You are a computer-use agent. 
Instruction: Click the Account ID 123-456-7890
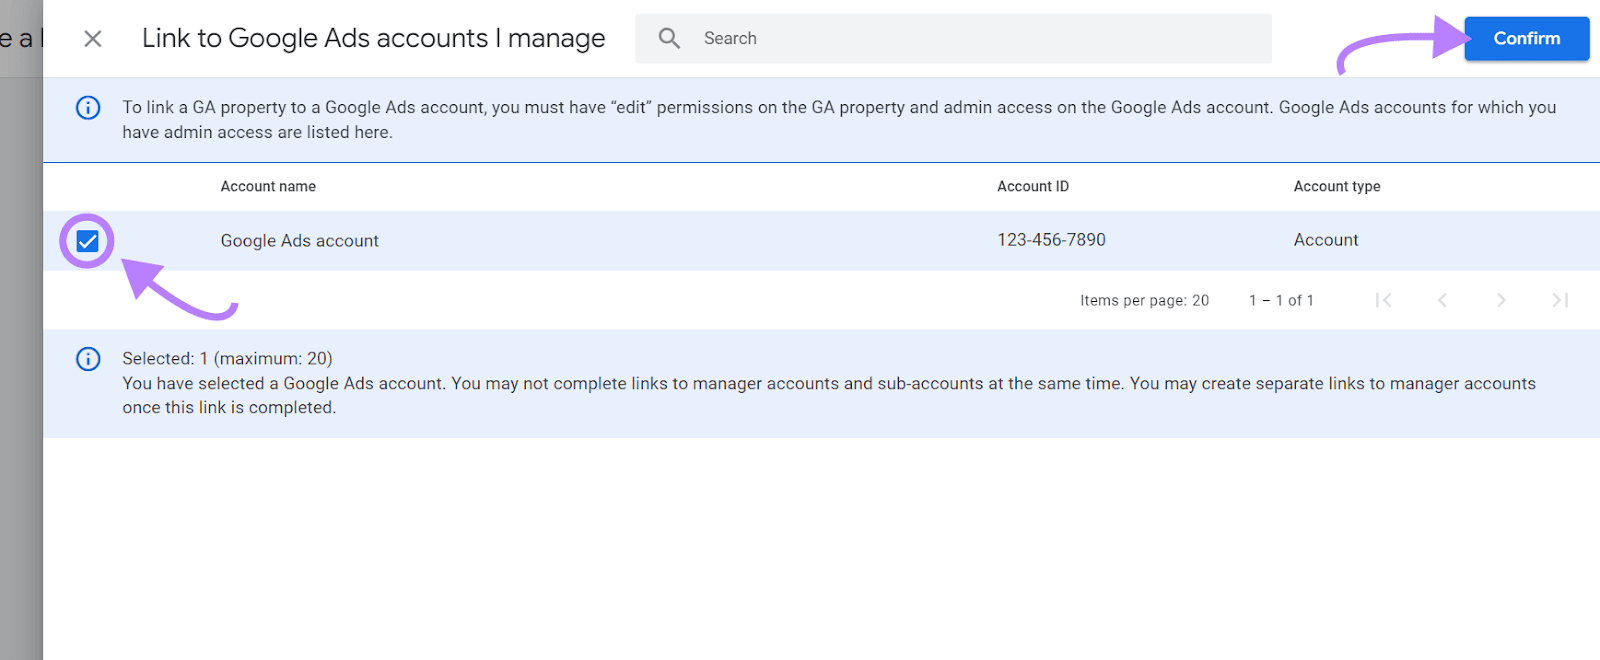coord(1051,240)
